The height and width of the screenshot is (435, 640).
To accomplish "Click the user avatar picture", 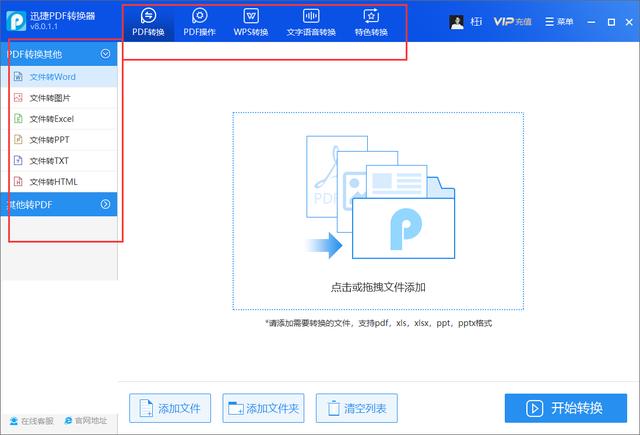I will (456, 22).
